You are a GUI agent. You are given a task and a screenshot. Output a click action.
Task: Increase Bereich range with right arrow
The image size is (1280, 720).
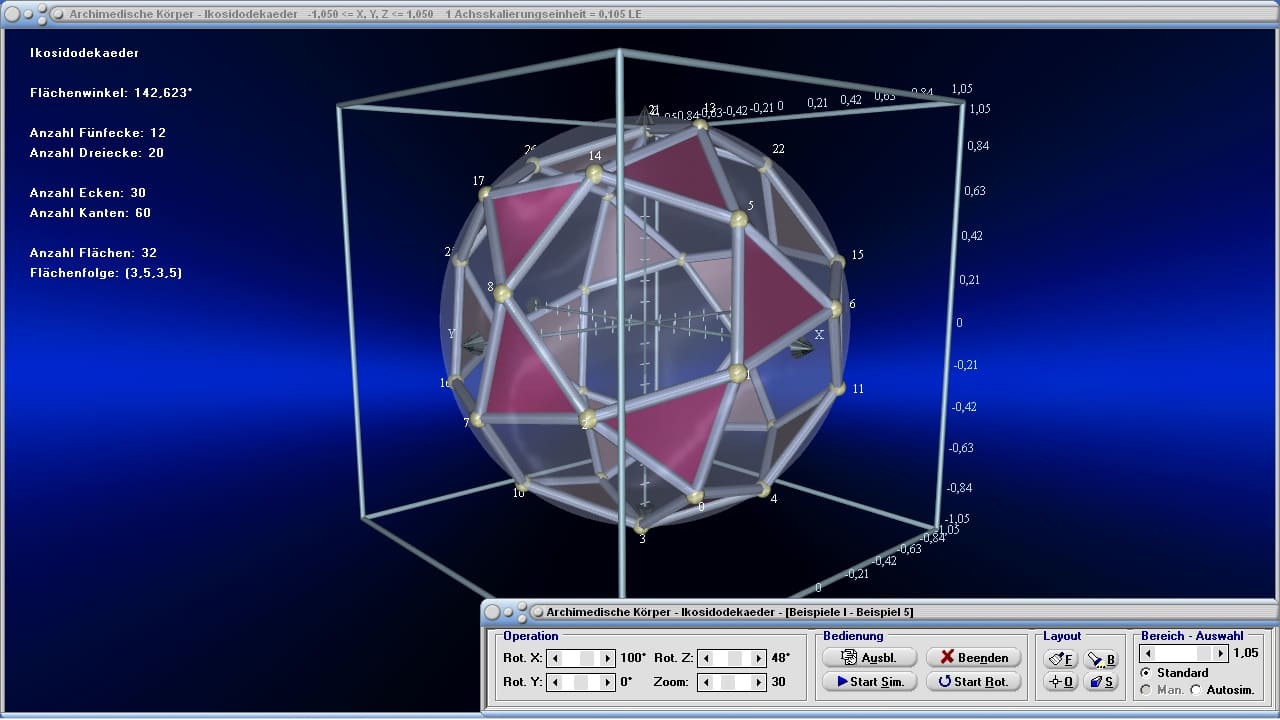[x=1220, y=653]
